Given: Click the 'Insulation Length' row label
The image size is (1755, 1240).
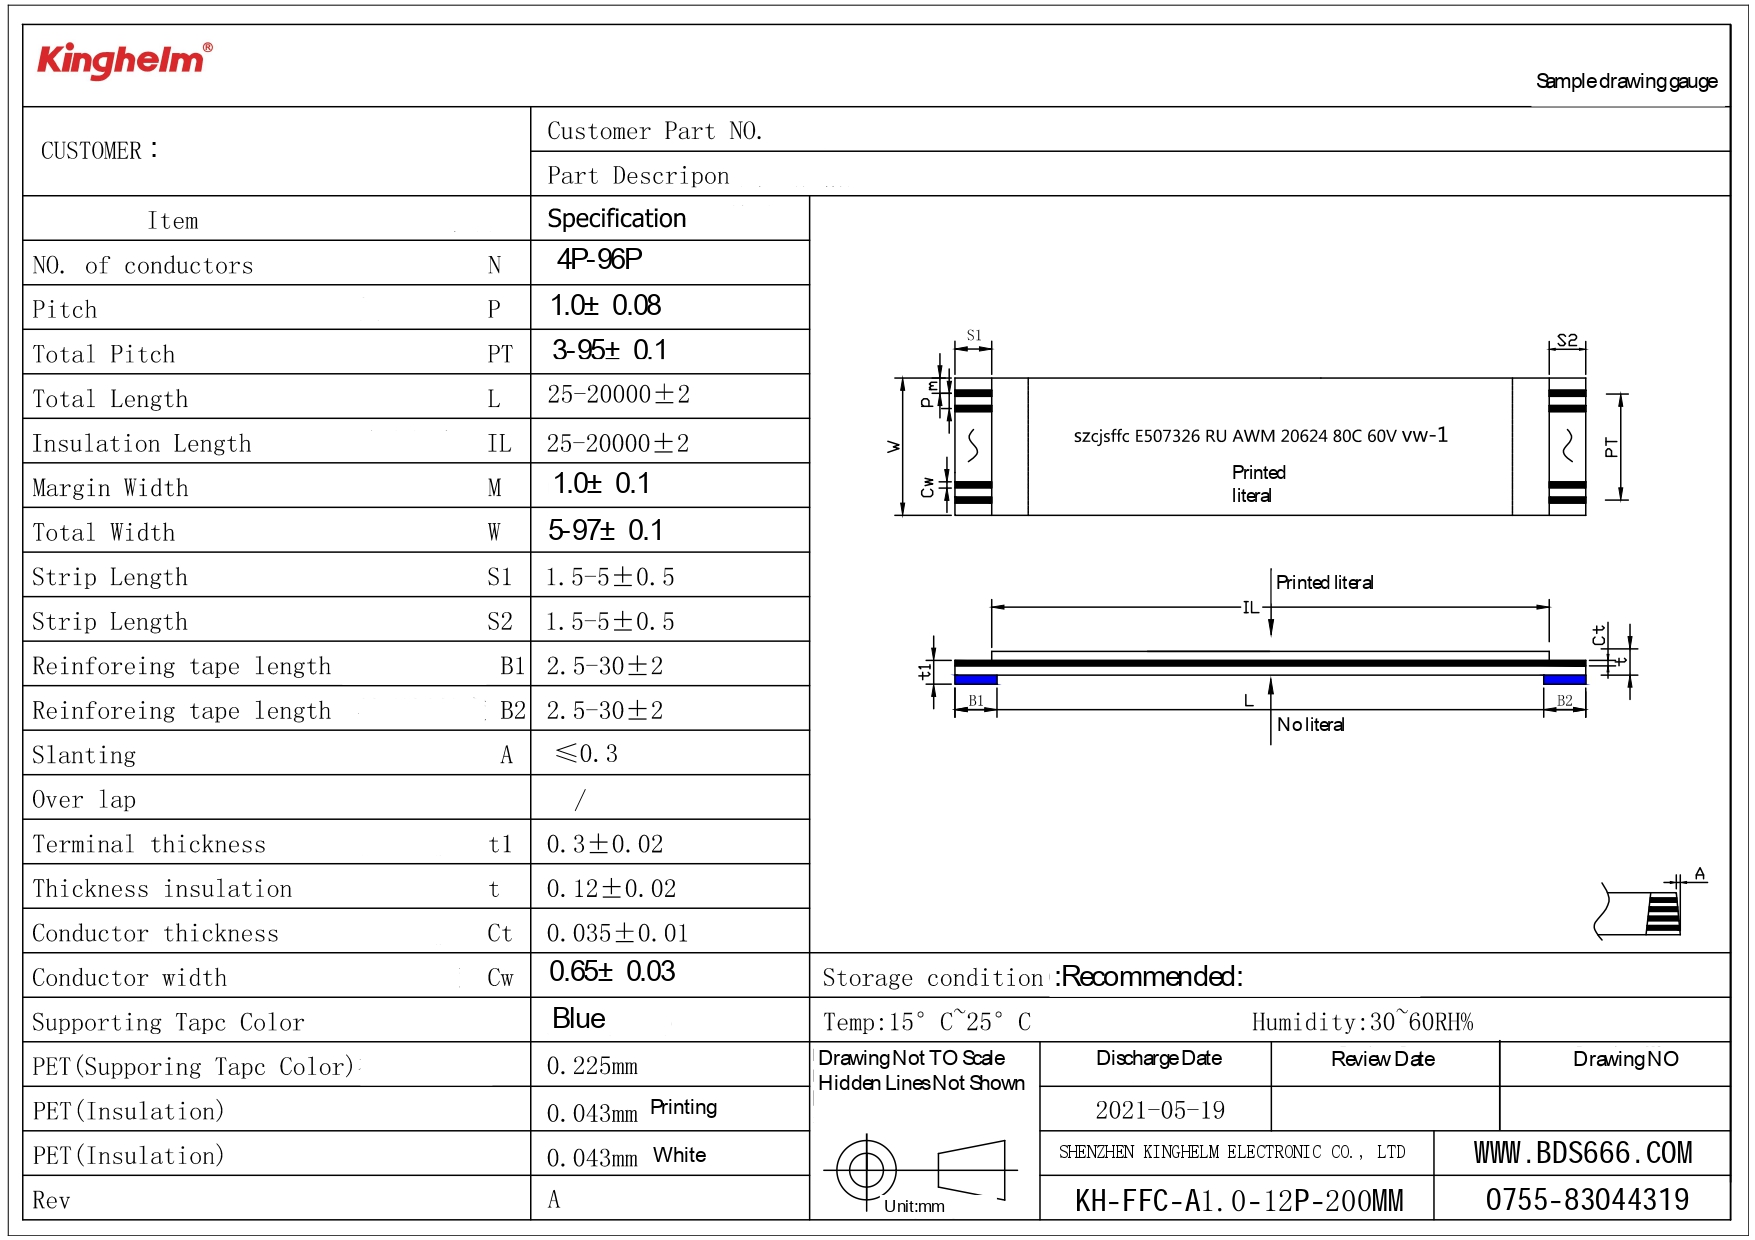Looking at the screenshot, I should [142, 444].
